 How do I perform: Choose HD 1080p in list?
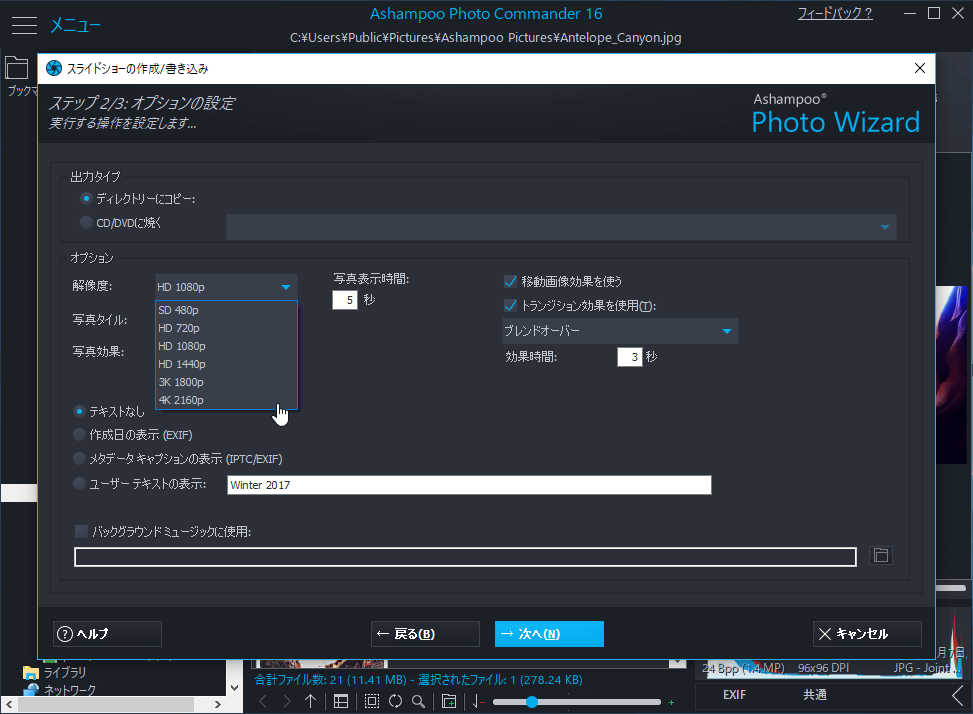pos(226,346)
